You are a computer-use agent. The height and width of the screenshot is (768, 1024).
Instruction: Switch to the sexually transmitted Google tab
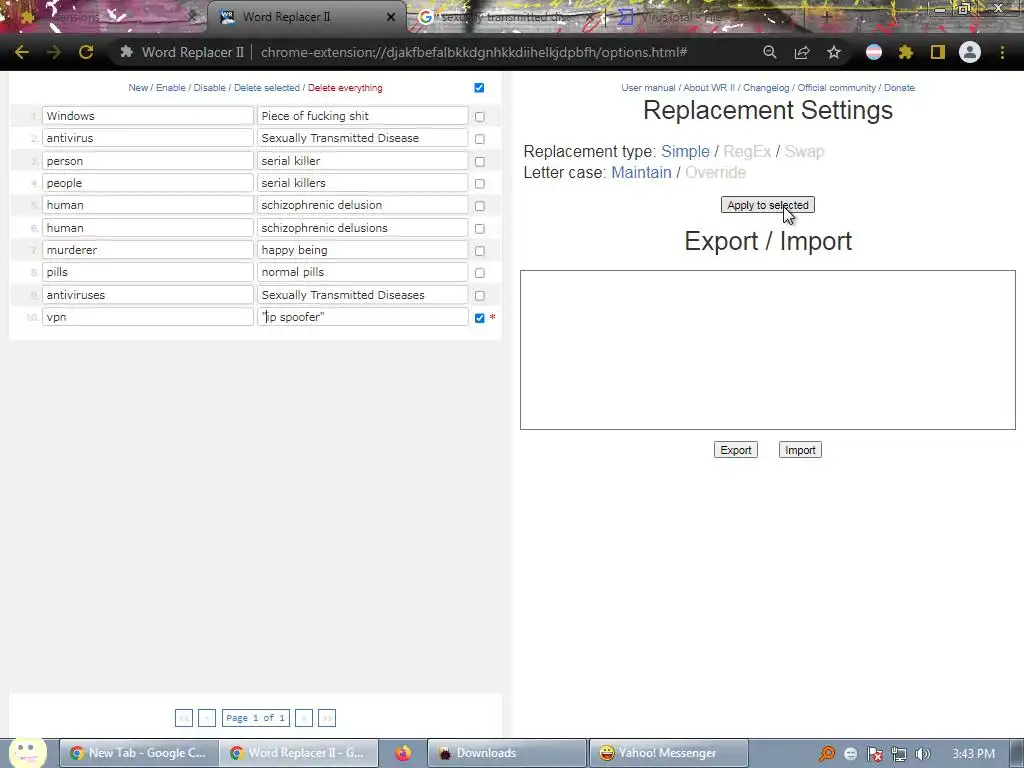(503, 17)
